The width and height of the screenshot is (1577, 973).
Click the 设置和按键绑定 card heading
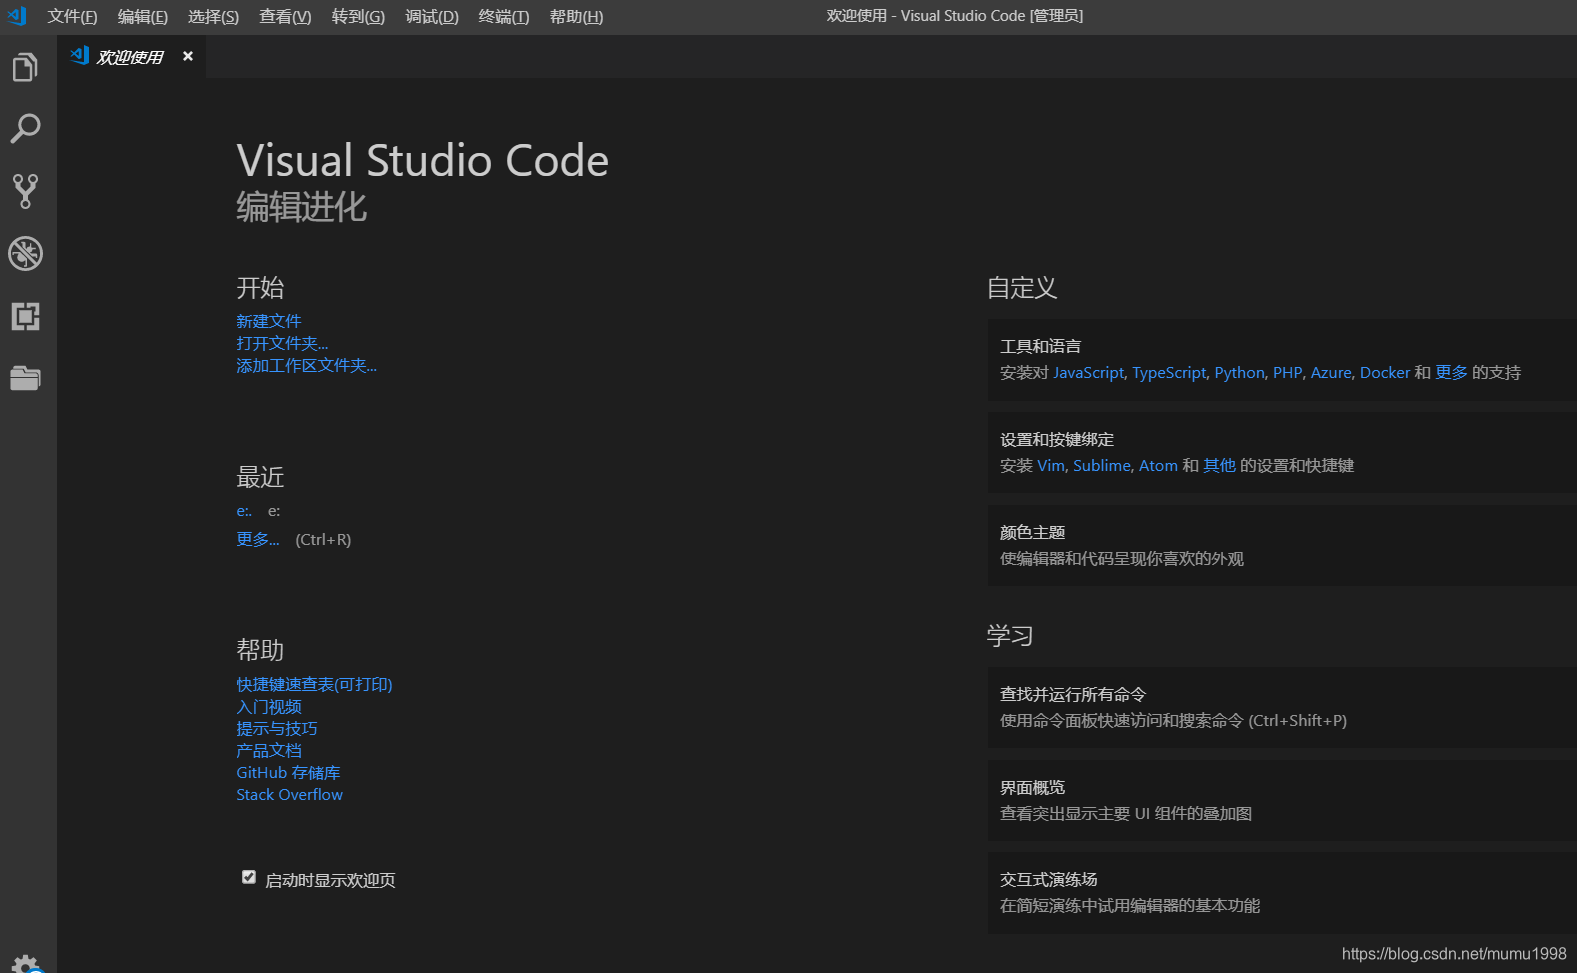click(1057, 439)
